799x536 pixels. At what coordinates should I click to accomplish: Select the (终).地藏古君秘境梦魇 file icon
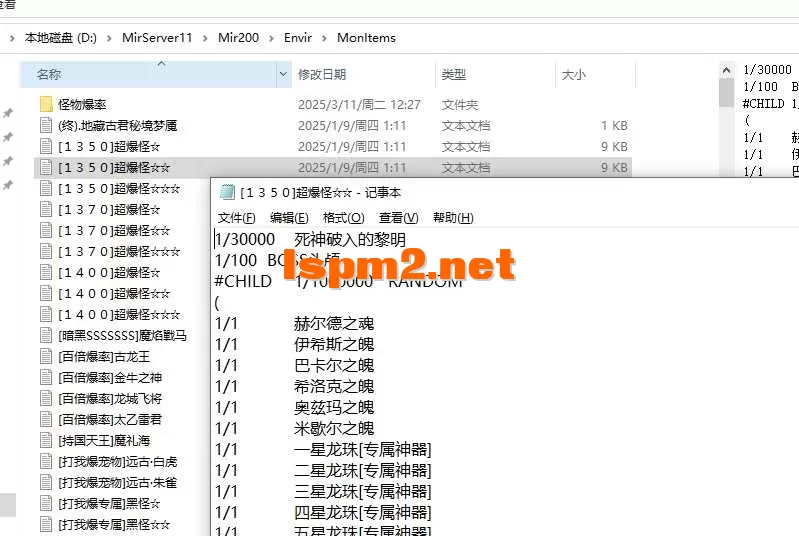[46, 125]
